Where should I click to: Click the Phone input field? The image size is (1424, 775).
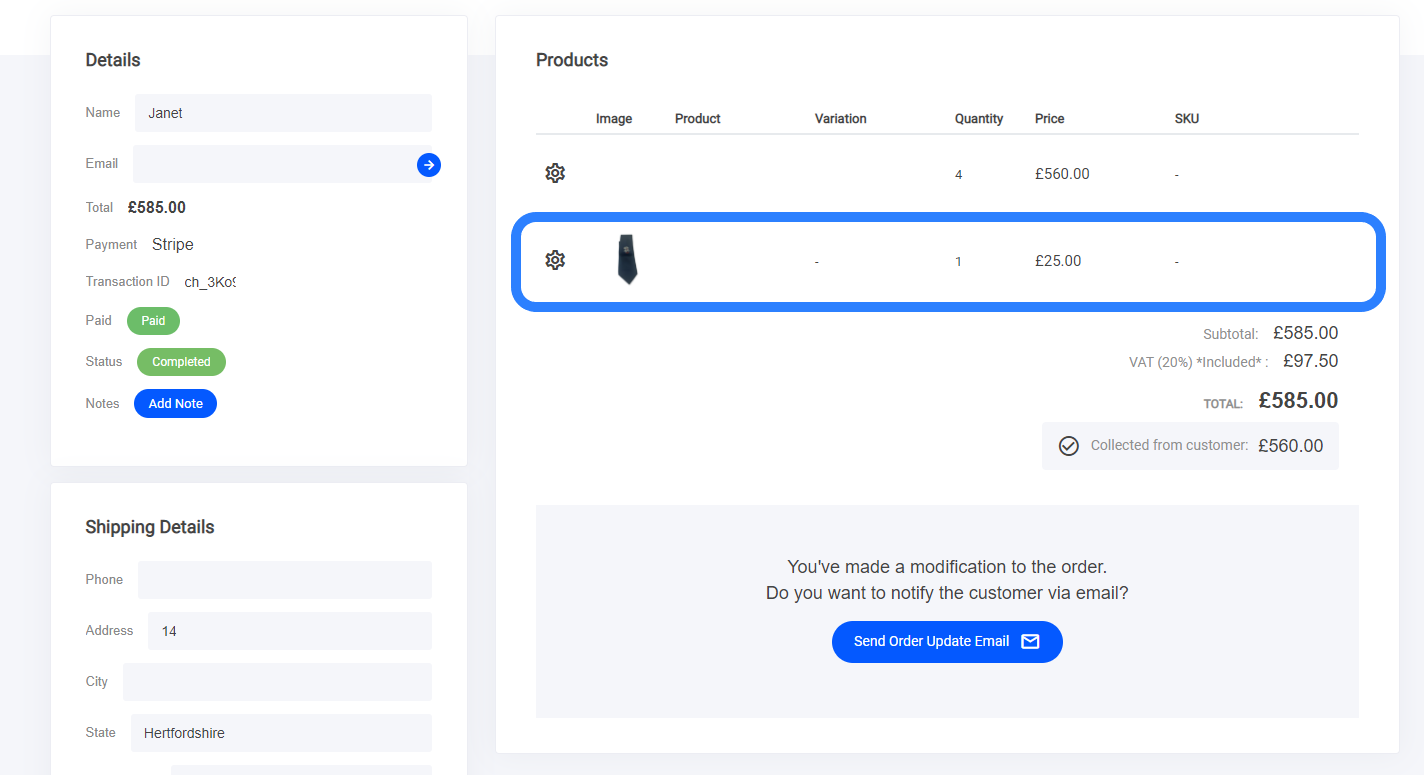coord(284,580)
